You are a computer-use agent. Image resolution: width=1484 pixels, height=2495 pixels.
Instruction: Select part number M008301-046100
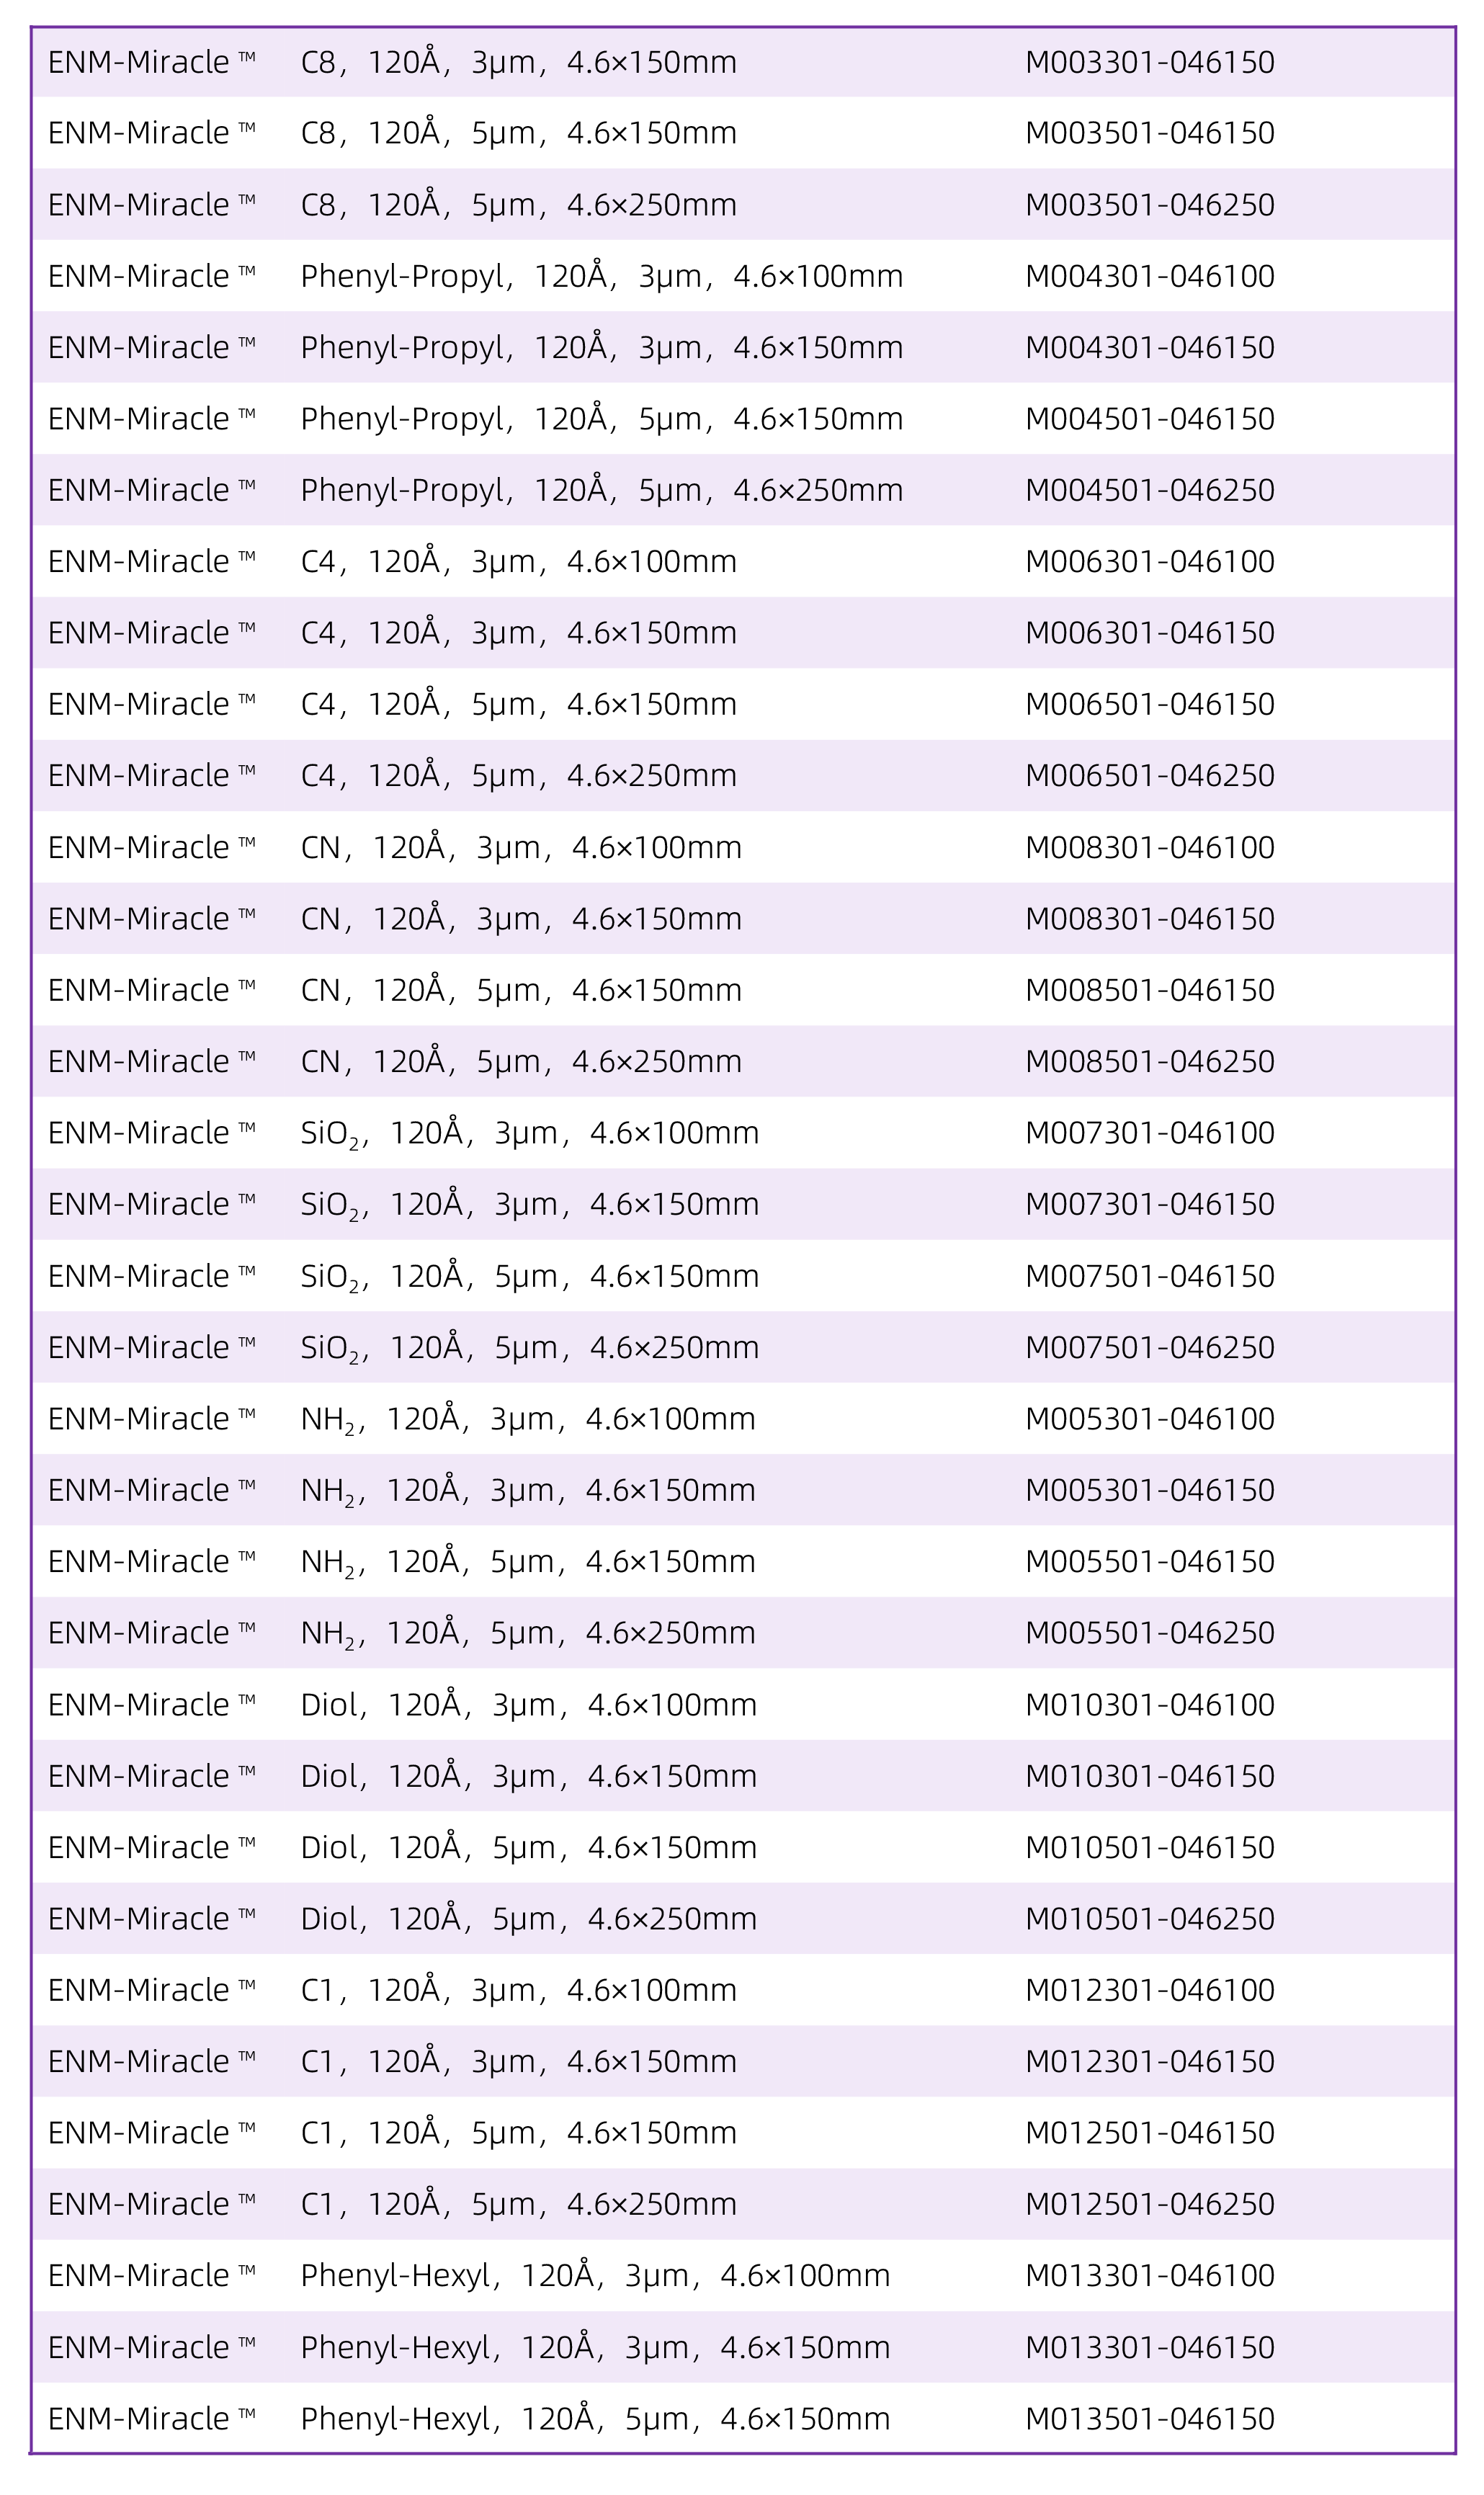pyautogui.click(x=1149, y=848)
